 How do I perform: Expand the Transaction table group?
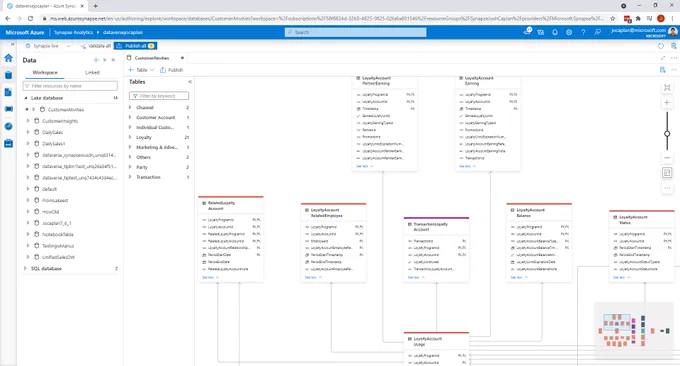click(x=130, y=177)
